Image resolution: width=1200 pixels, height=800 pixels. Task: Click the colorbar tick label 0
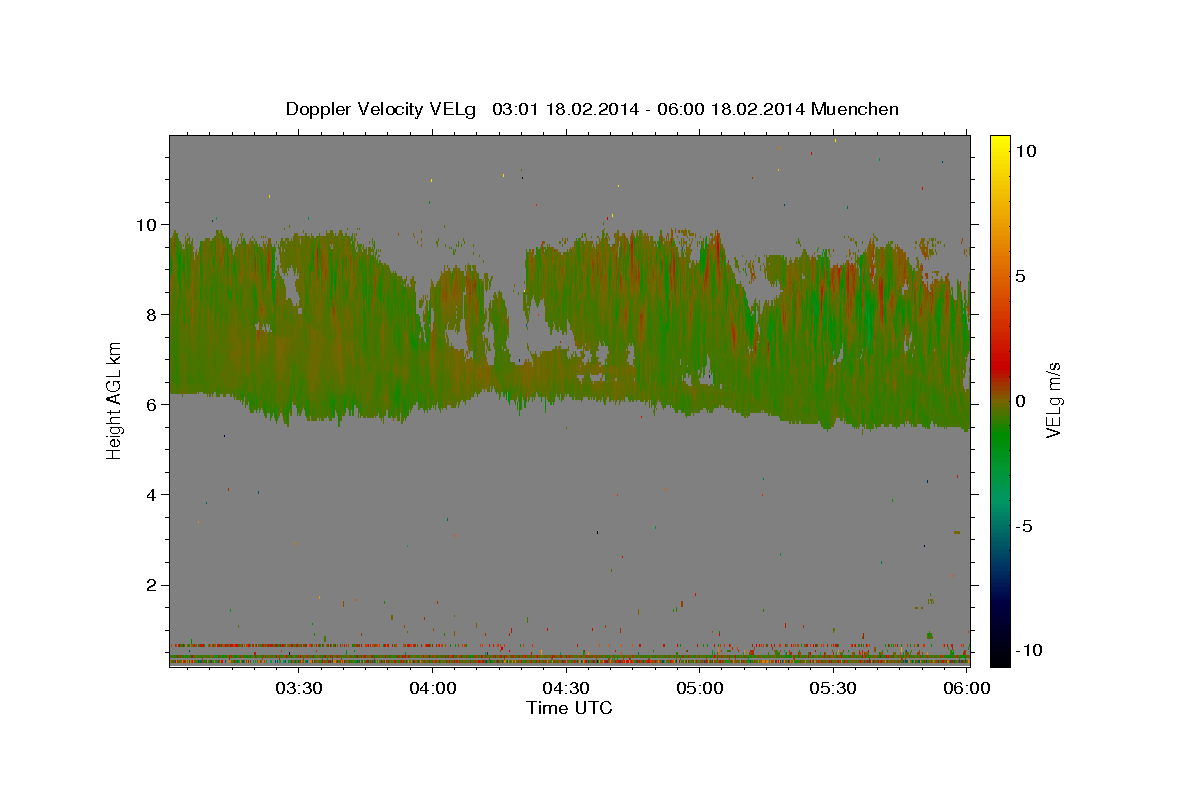pyautogui.click(x=1020, y=401)
